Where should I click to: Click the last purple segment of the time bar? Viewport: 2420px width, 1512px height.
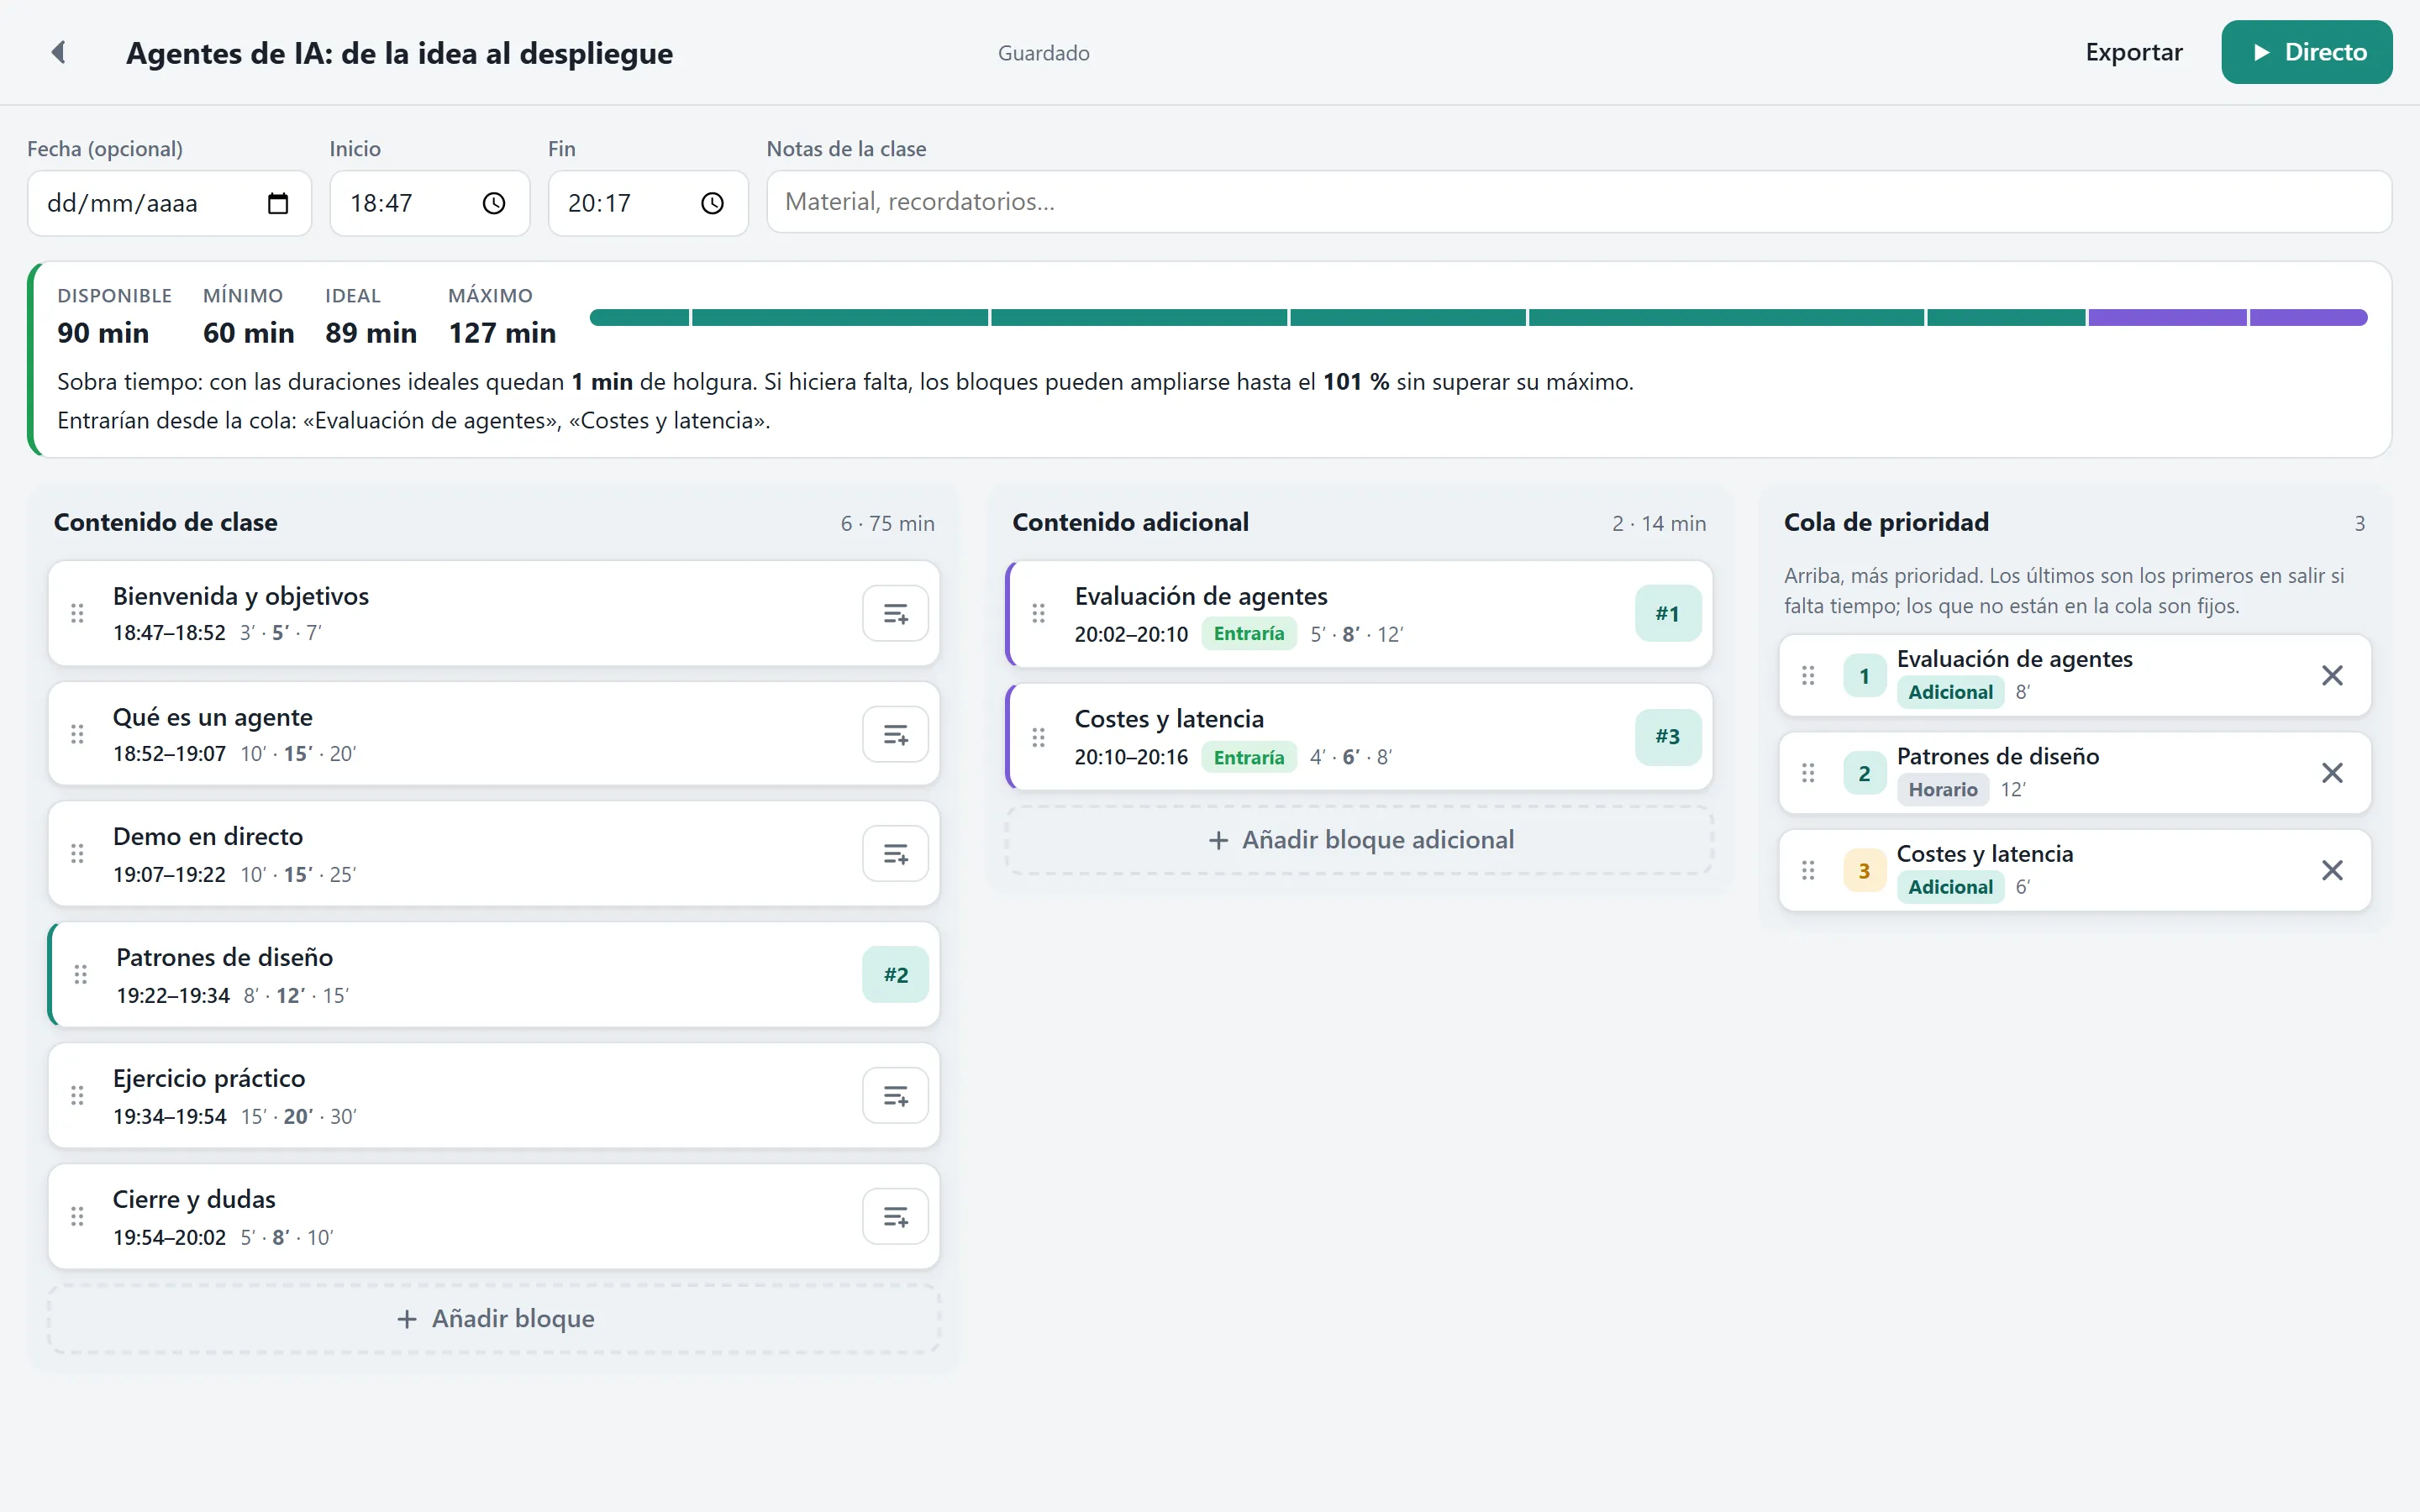coord(2309,317)
